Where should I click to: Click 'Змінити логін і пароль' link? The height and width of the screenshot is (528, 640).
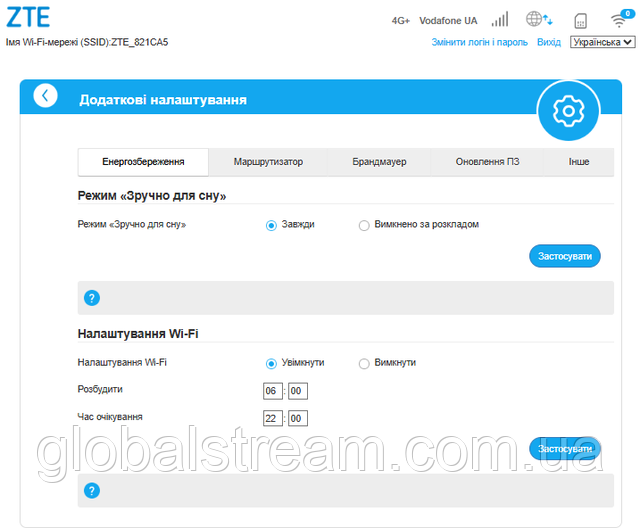(478, 43)
